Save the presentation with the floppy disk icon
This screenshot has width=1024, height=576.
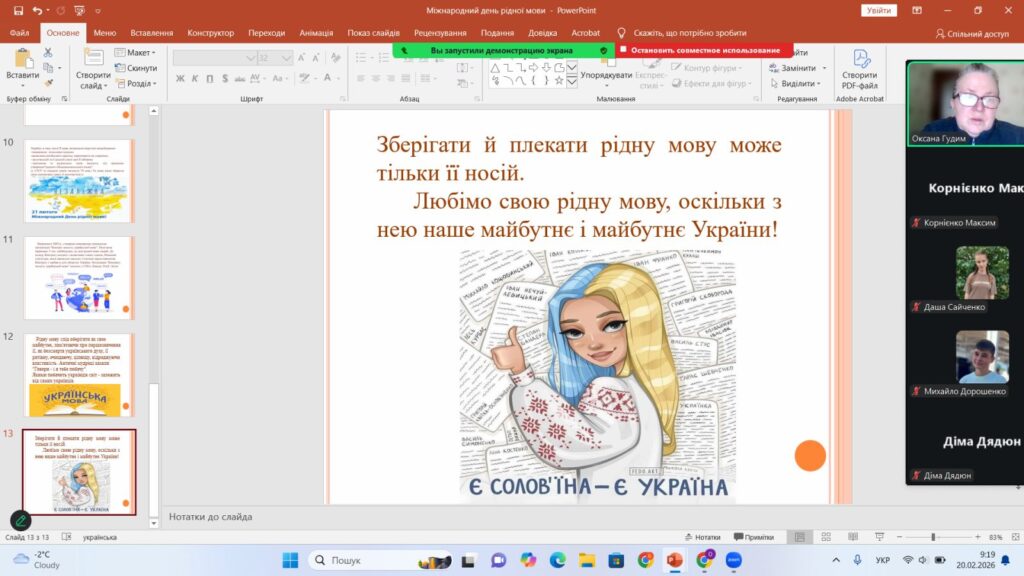(18, 10)
